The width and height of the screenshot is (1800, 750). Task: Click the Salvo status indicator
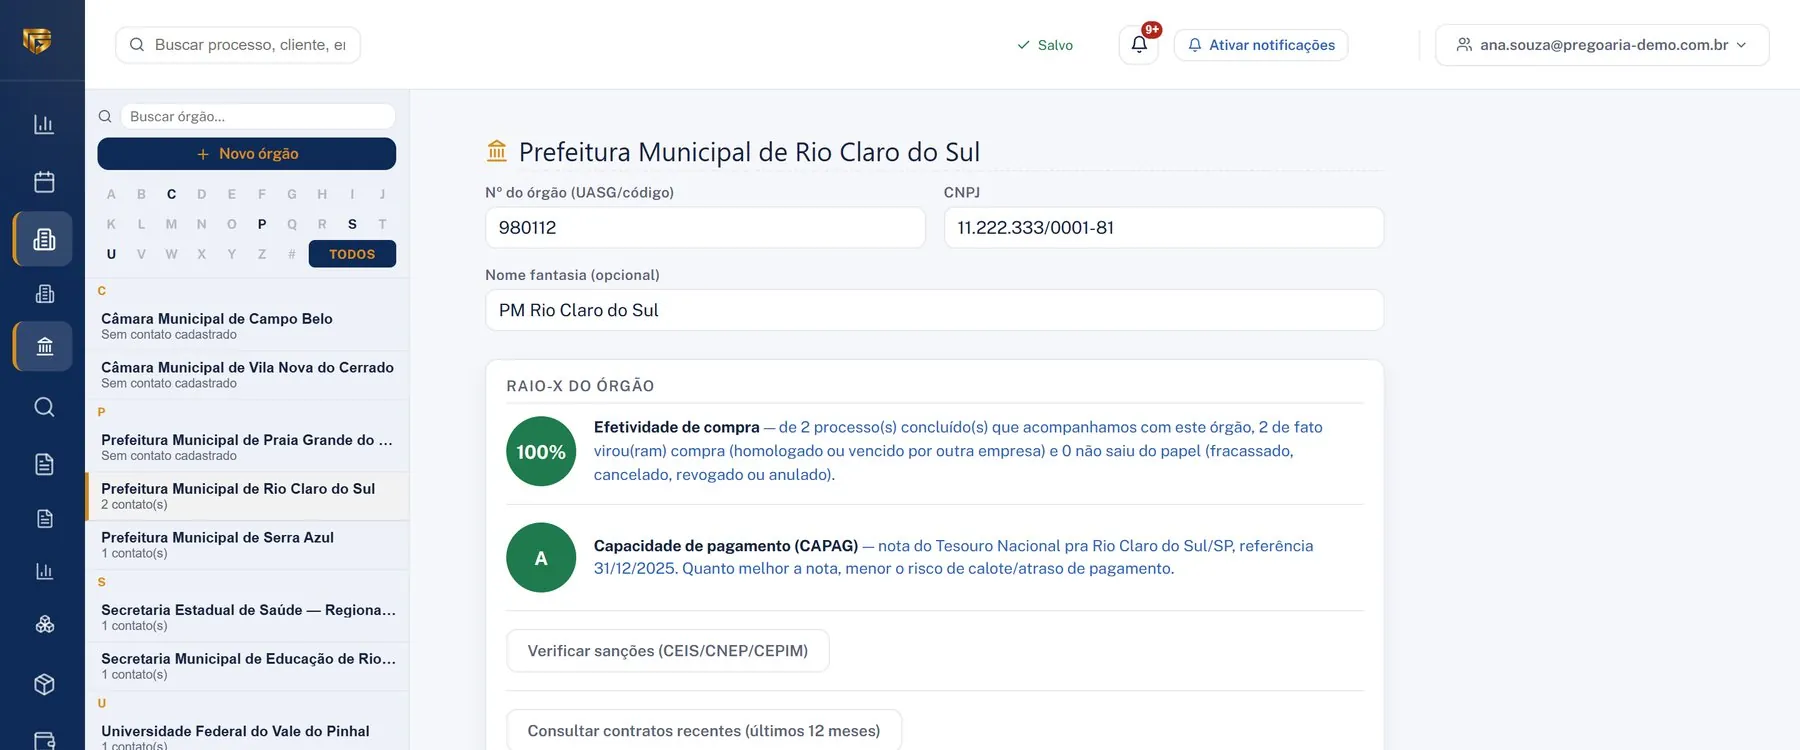click(x=1045, y=45)
